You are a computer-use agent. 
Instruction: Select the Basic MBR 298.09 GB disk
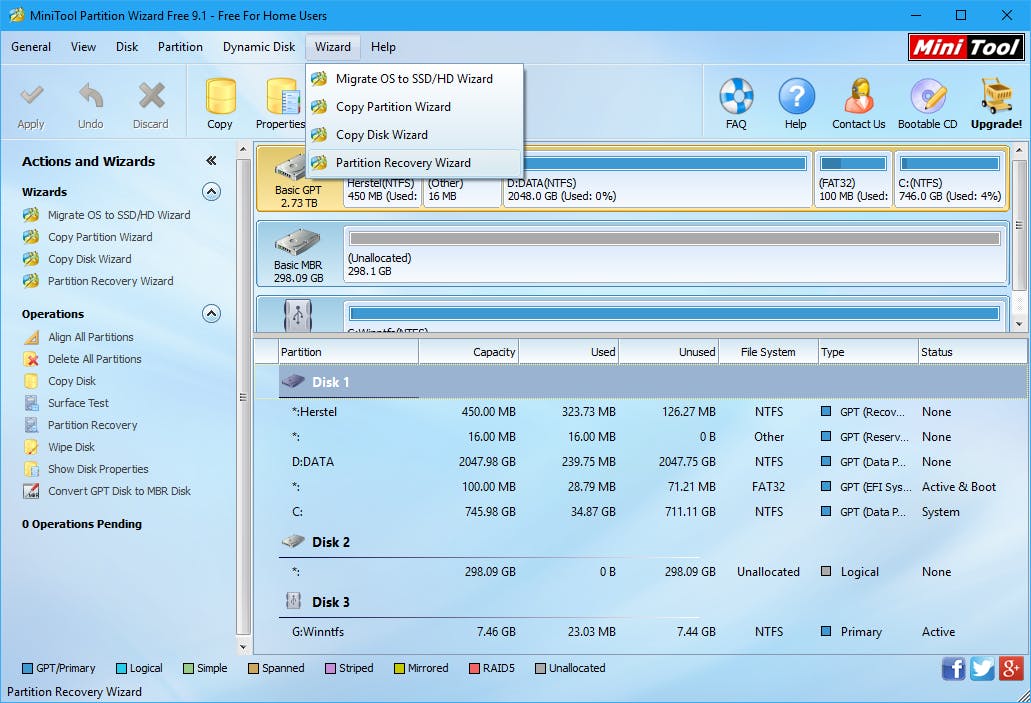tap(297, 252)
